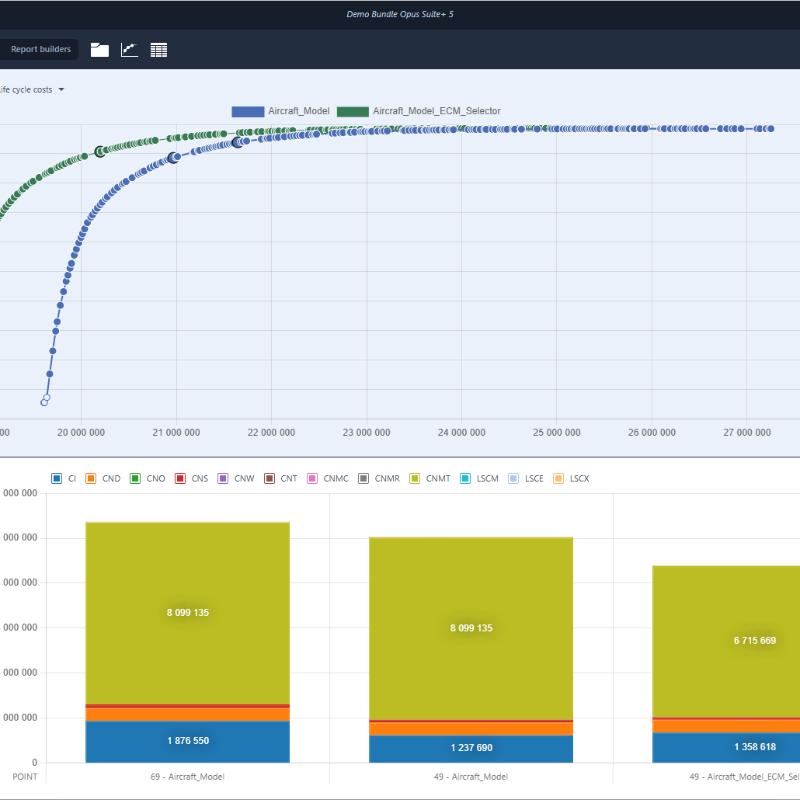The height and width of the screenshot is (800, 800).
Task: Toggle the LSCE legend item
Action: coord(527,479)
